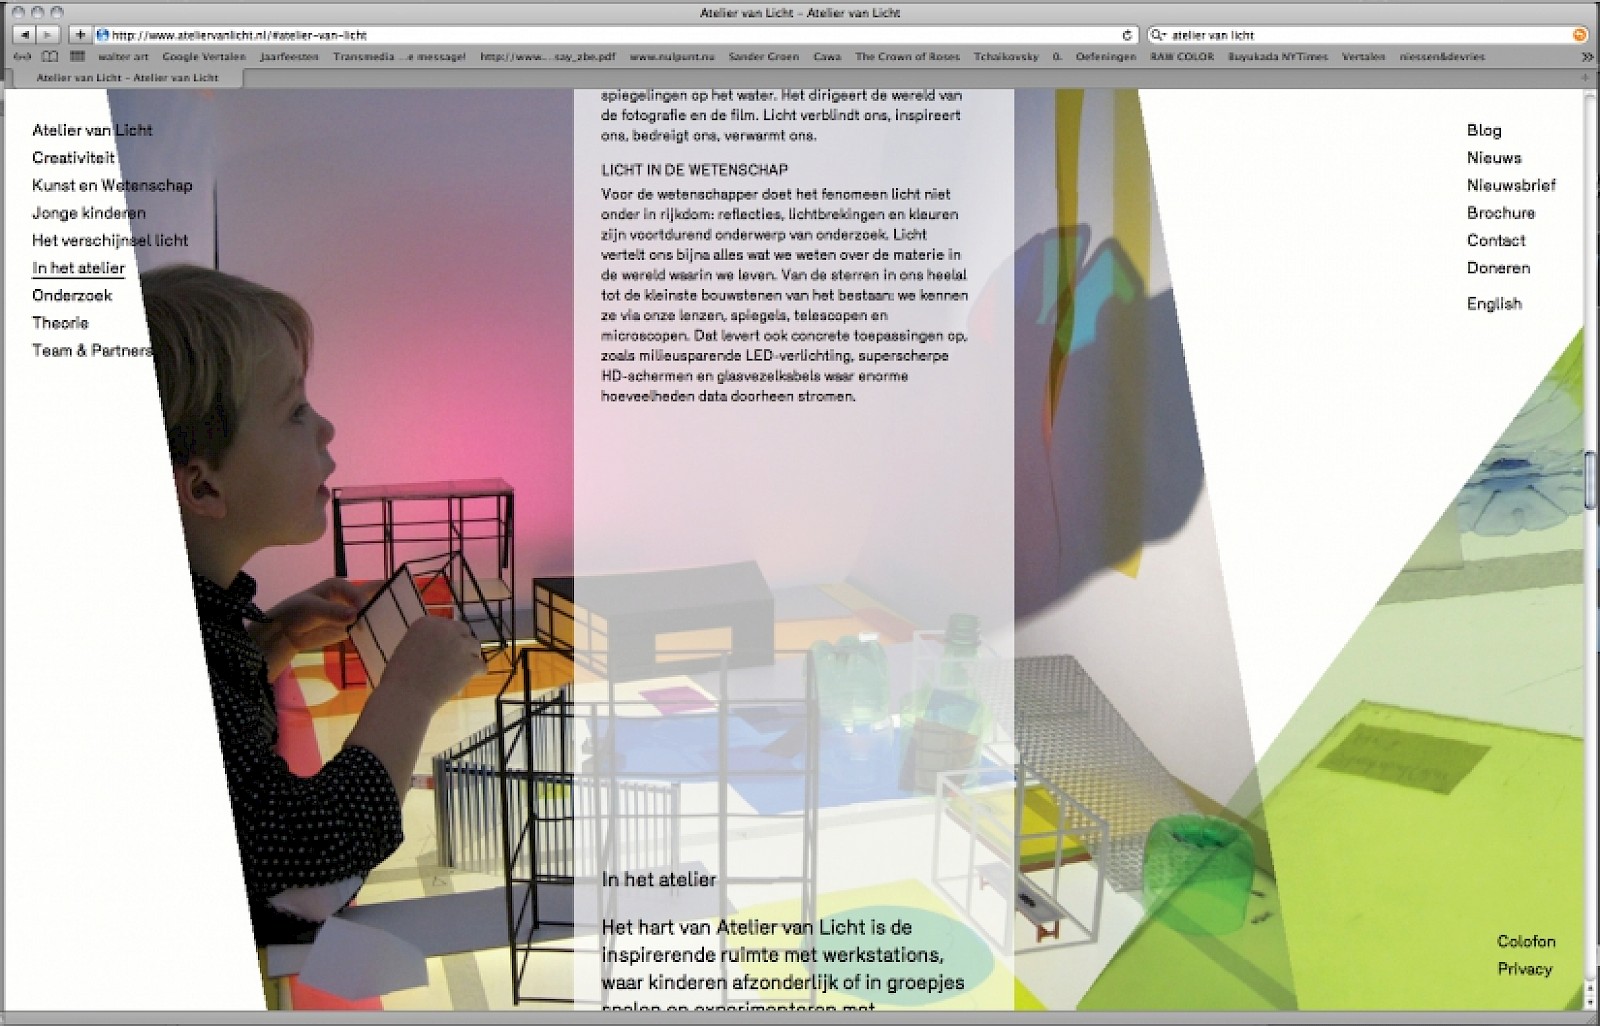This screenshot has width=1600, height=1026.
Task: Show hidden bookmarks with the double chevron
Action: tap(1586, 57)
